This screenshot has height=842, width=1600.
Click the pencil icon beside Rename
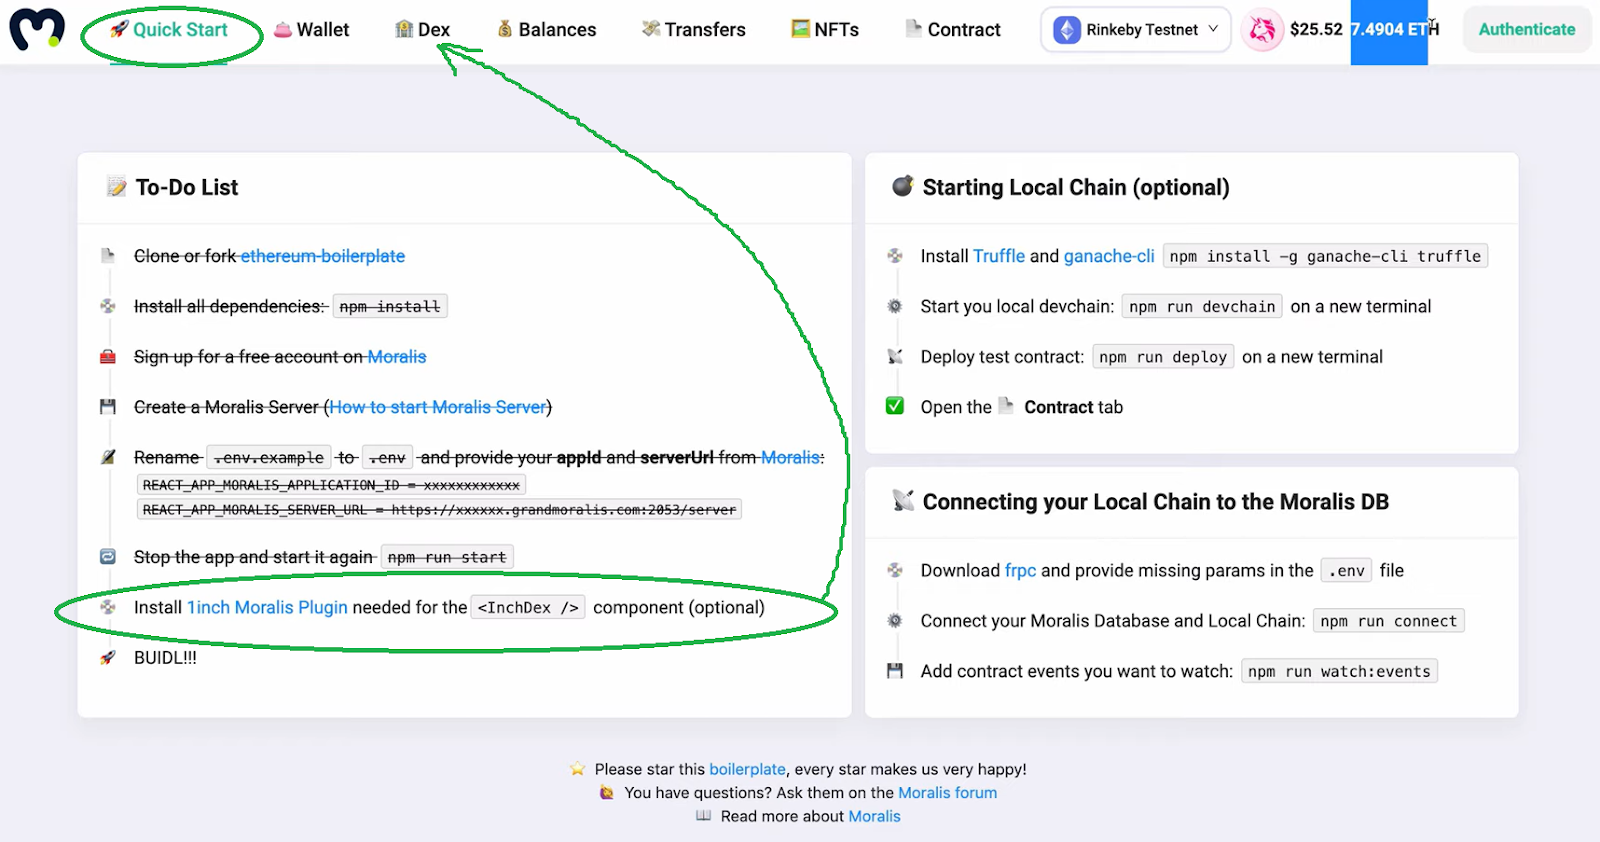108,457
